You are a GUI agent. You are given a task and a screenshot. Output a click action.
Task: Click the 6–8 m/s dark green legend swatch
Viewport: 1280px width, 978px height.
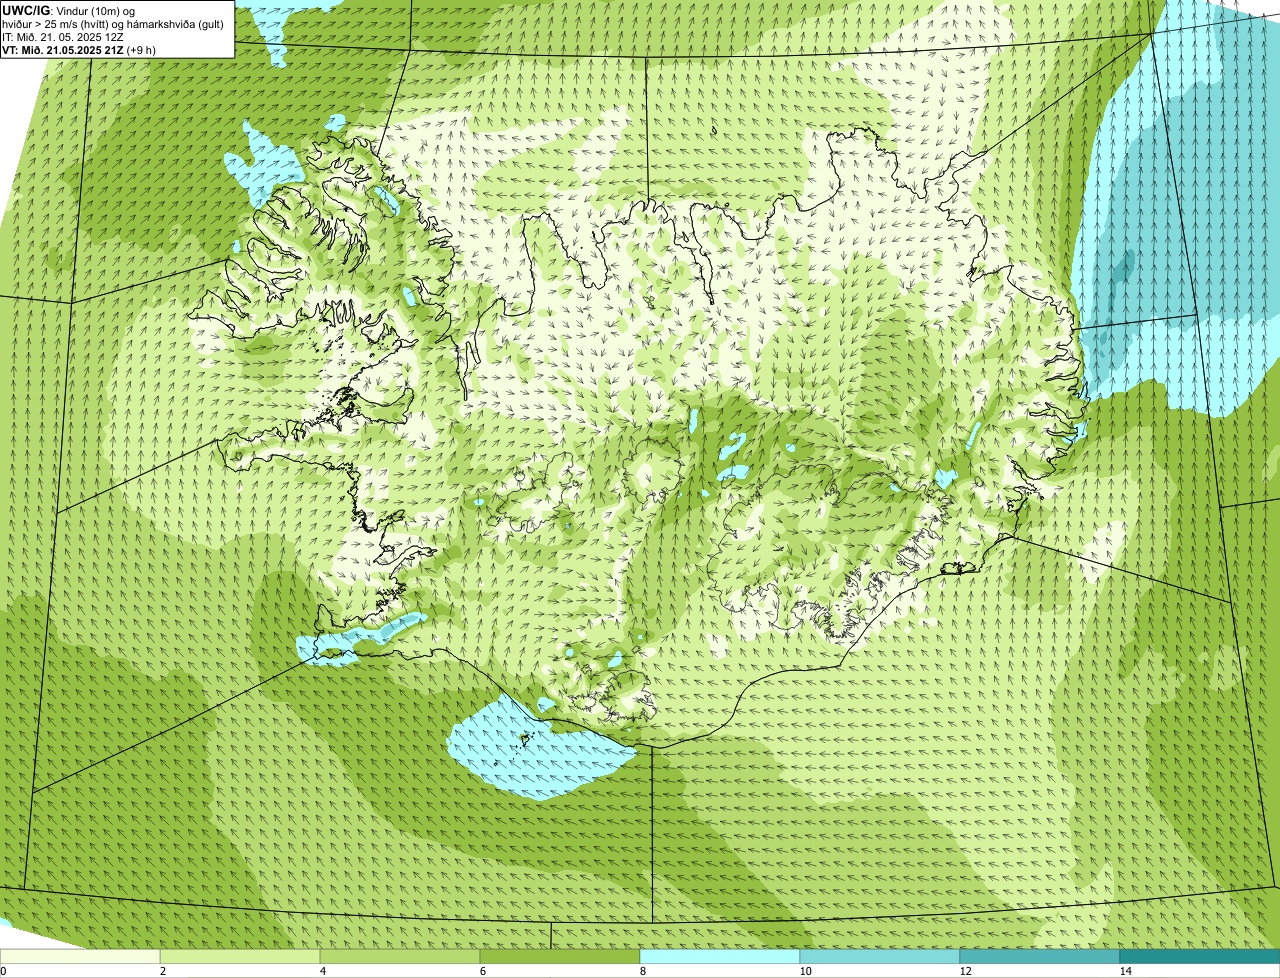(560, 956)
